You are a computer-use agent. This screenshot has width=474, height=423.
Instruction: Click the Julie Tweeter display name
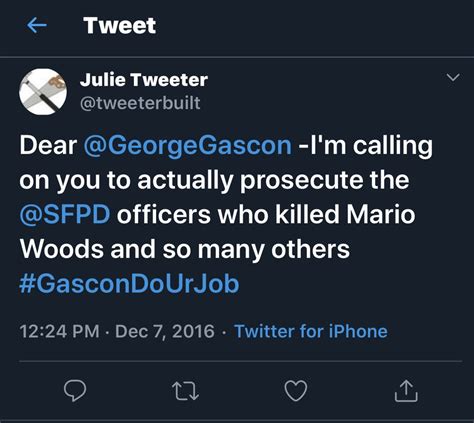coord(144,80)
